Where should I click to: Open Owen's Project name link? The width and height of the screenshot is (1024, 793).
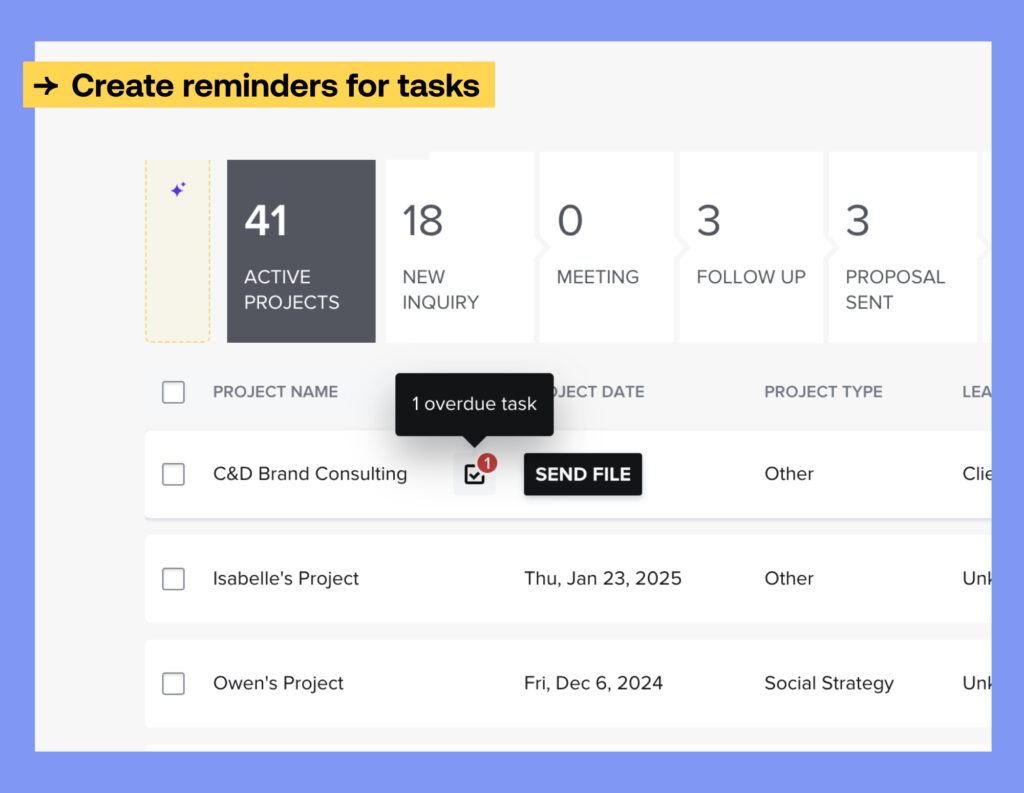pos(278,684)
